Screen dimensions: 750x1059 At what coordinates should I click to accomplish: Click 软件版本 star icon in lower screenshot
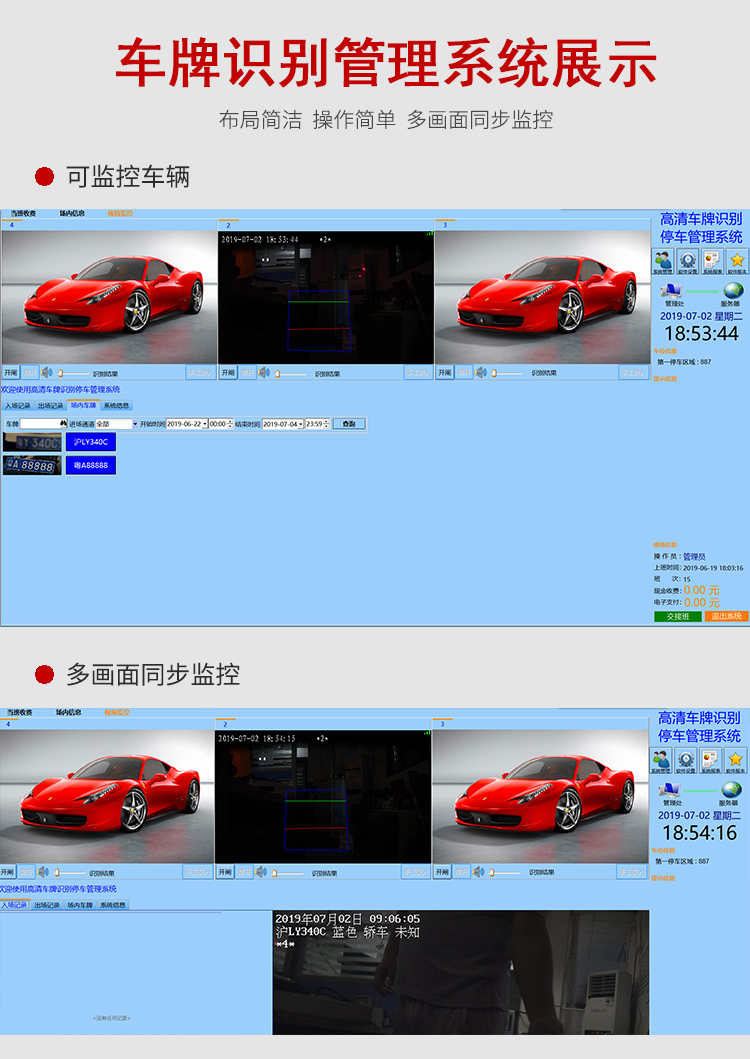tap(735, 760)
